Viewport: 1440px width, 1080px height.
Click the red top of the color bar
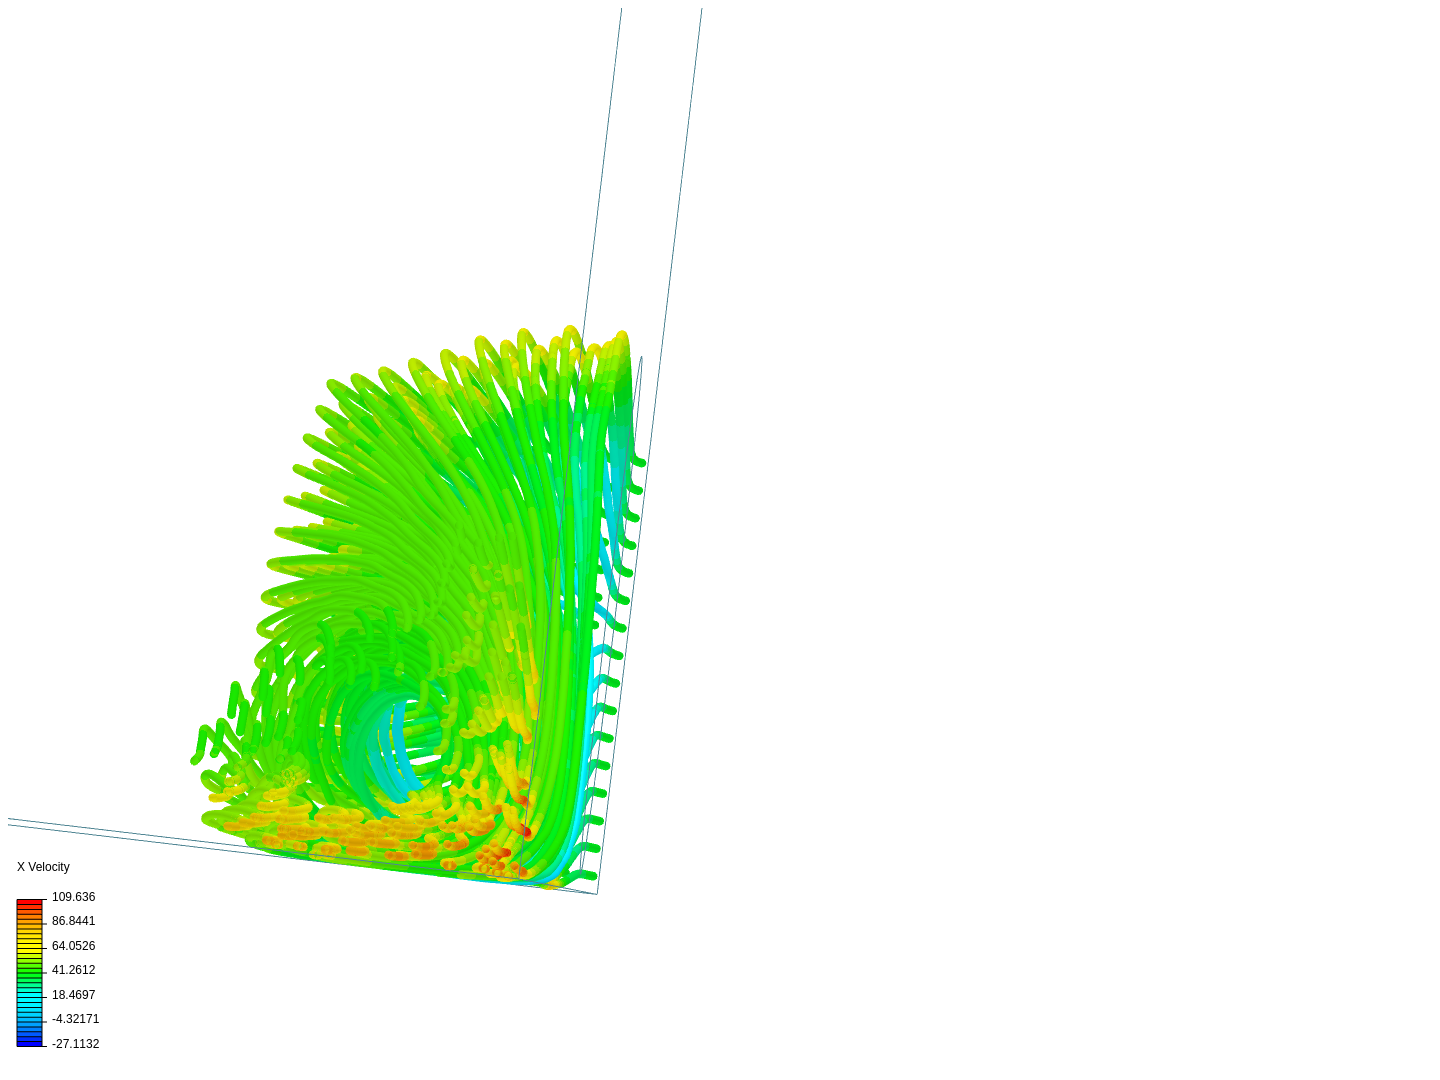tap(29, 903)
